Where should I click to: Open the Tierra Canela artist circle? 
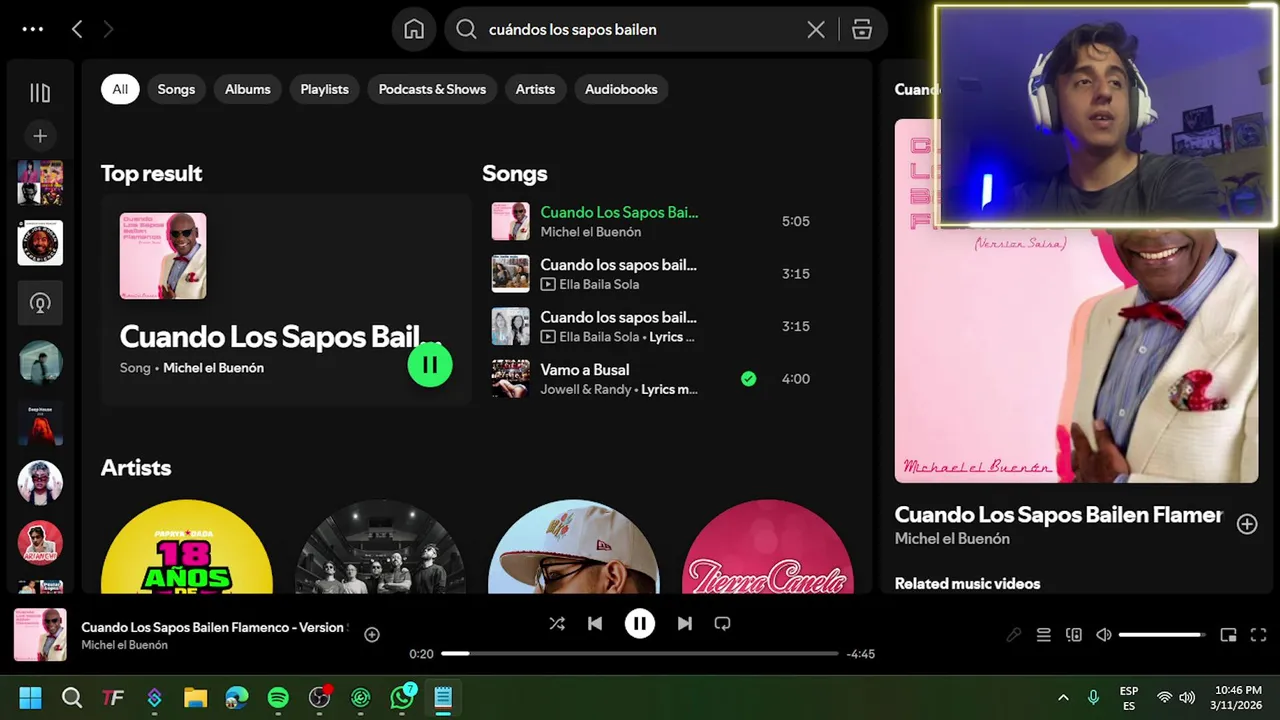point(768,547)
